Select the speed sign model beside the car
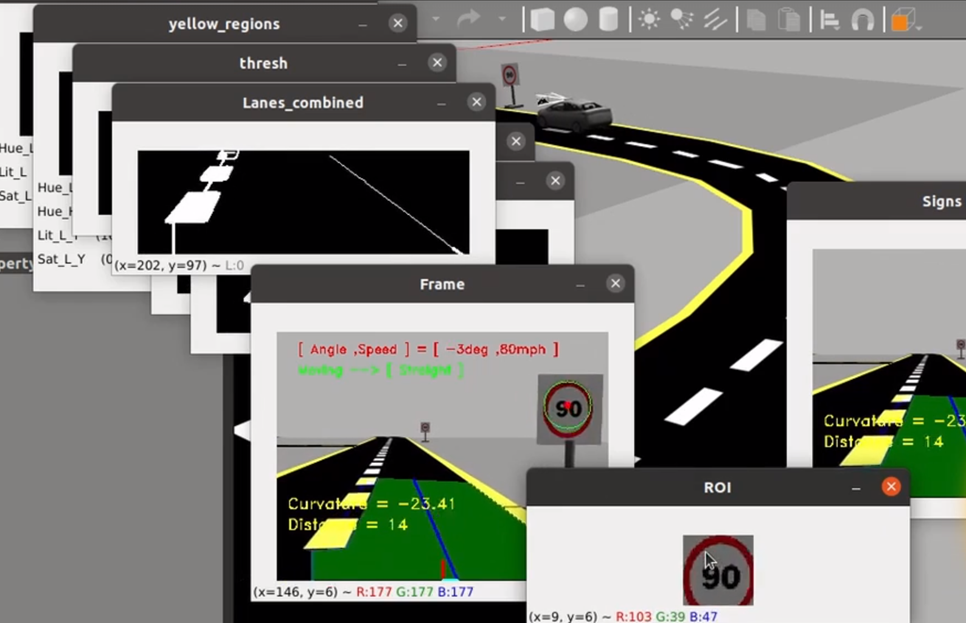Screen dimensions: 966x623 point(509,83)
